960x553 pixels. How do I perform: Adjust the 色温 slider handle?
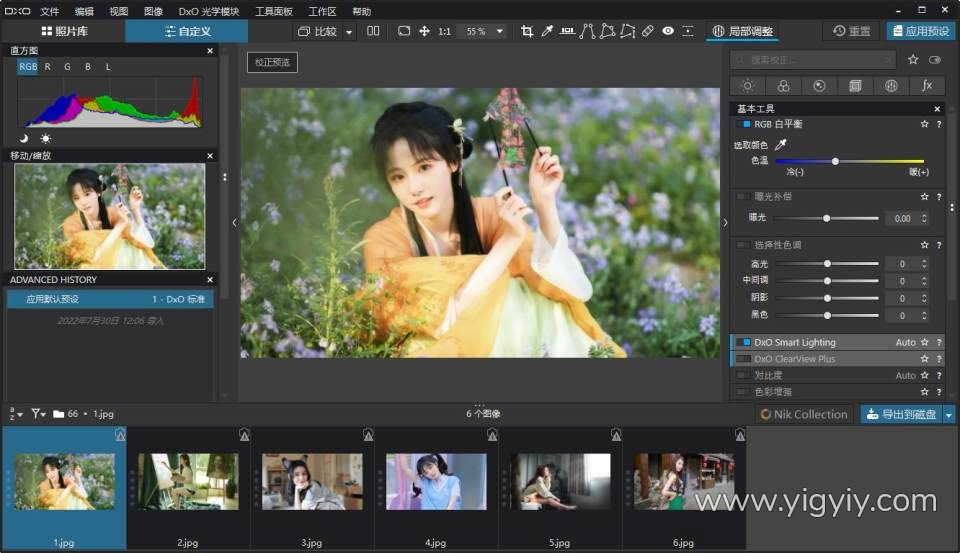coord(835,161)
